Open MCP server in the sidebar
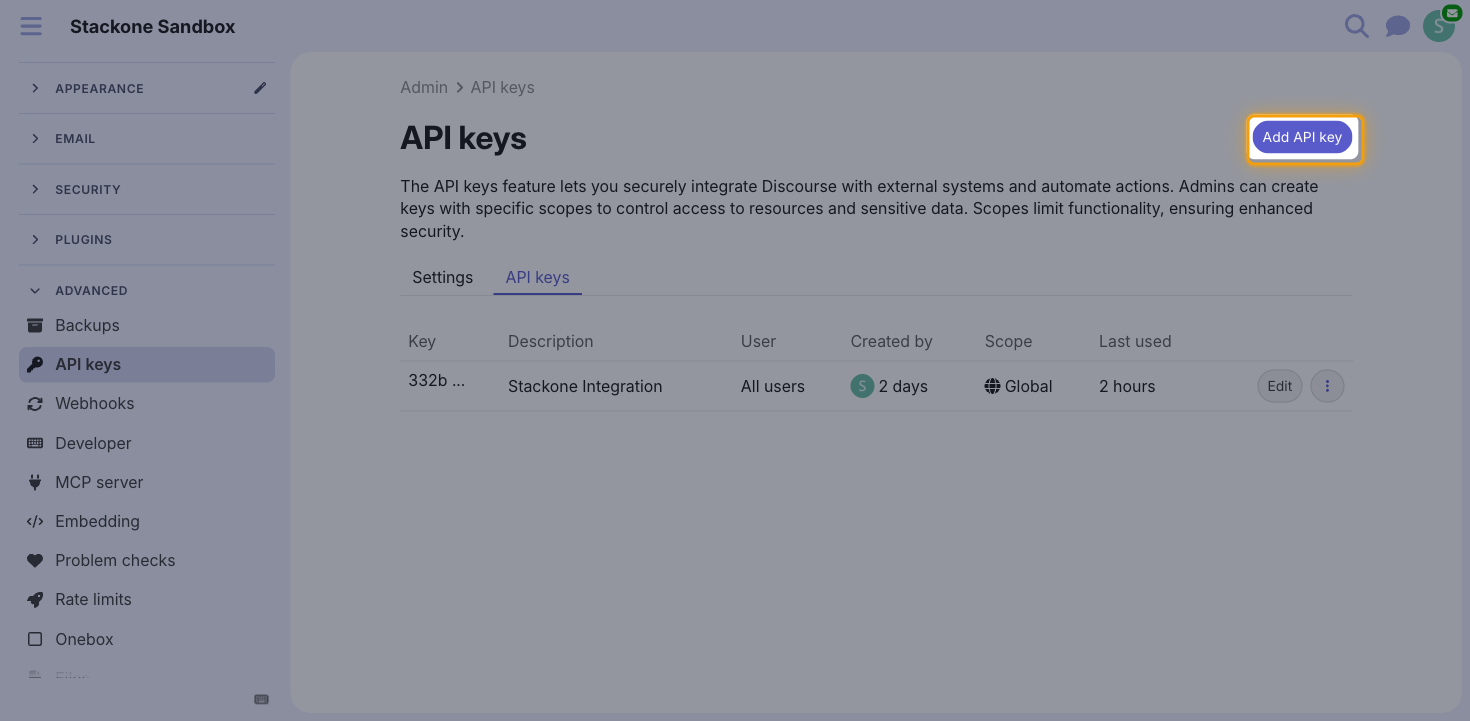The height and width of the screenshot is (721, 1470). pyautogui.click(x=146, y=482)
